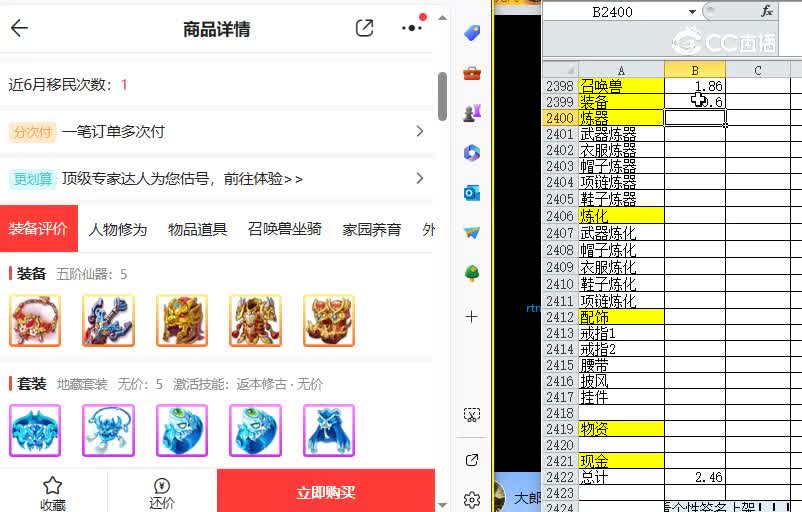Open the three-dot more menu

[x=412, y=28]
